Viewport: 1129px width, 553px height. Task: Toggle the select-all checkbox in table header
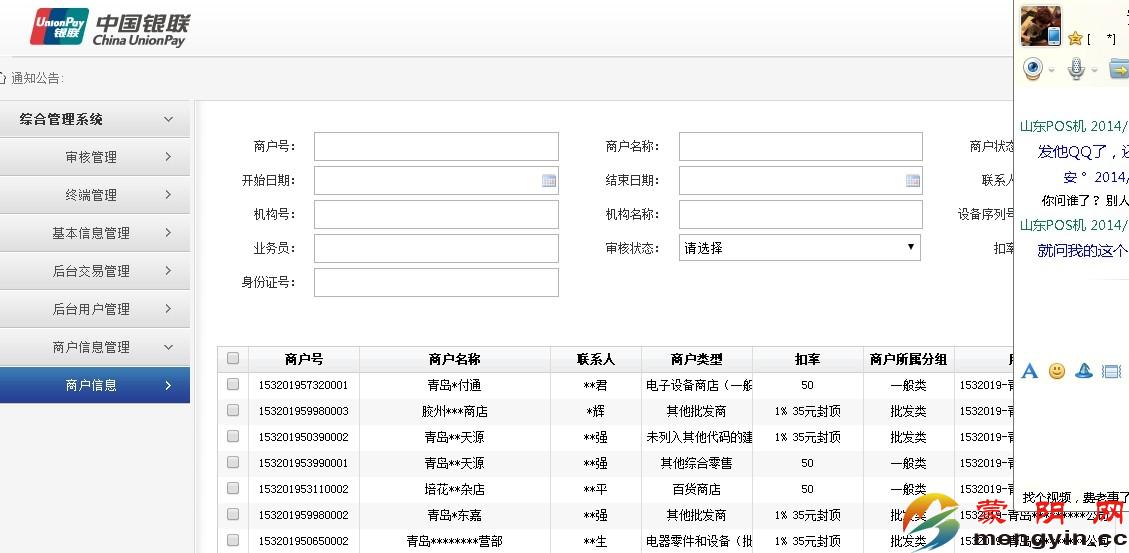233,359
